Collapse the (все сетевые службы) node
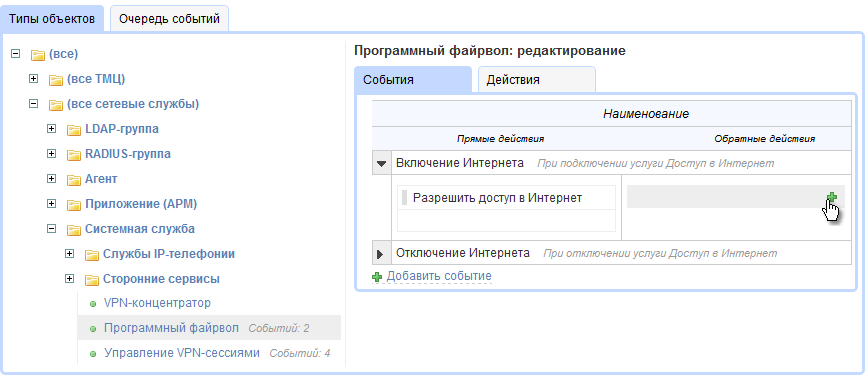865x378 pixels. pyautogui.click(x=34, y=104)
